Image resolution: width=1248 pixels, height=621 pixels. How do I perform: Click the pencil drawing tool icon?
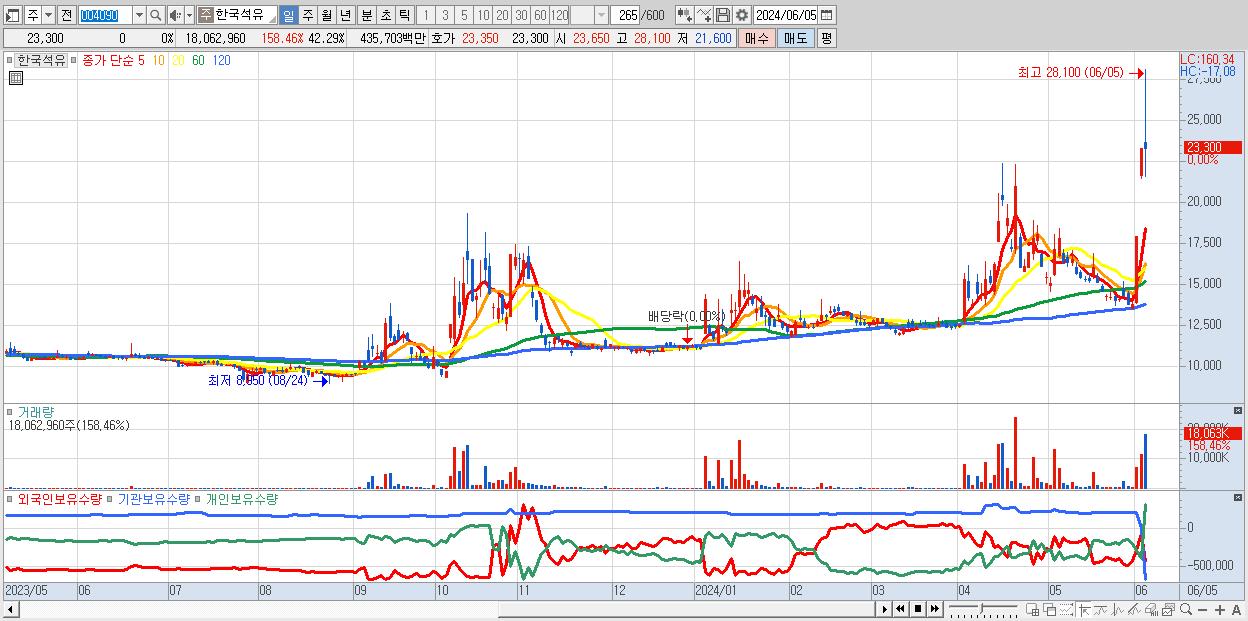pyautogui.click(x=1134, y=609)
